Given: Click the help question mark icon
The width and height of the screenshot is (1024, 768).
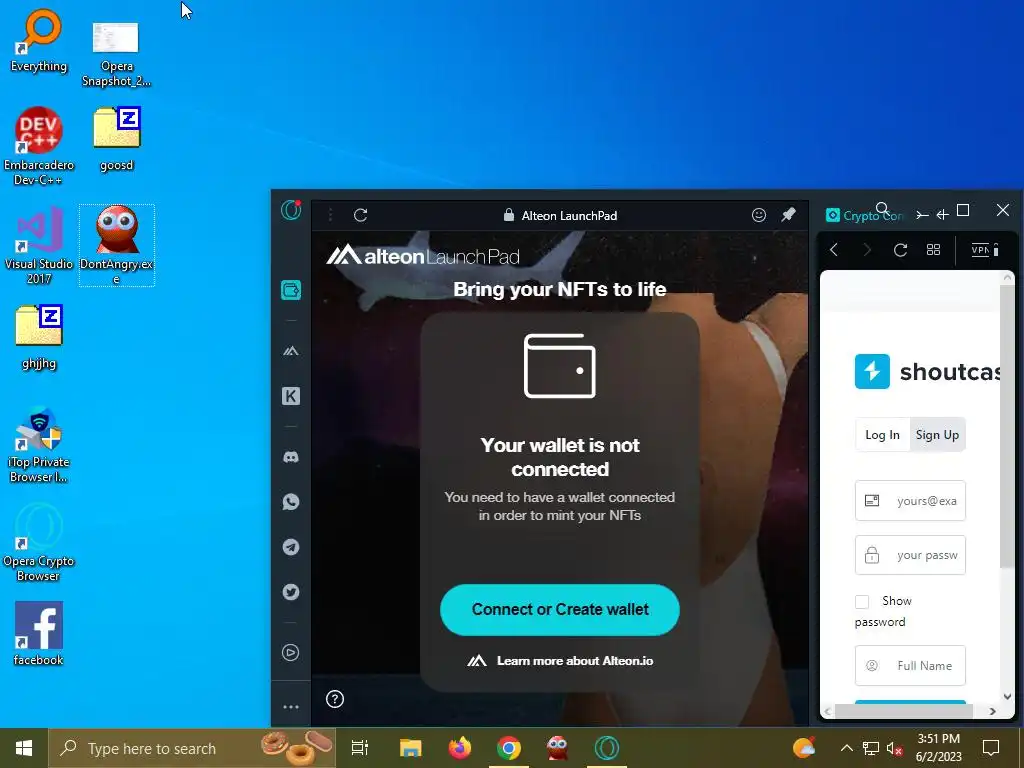Looking at the screenshot, I should coord(334,699).
